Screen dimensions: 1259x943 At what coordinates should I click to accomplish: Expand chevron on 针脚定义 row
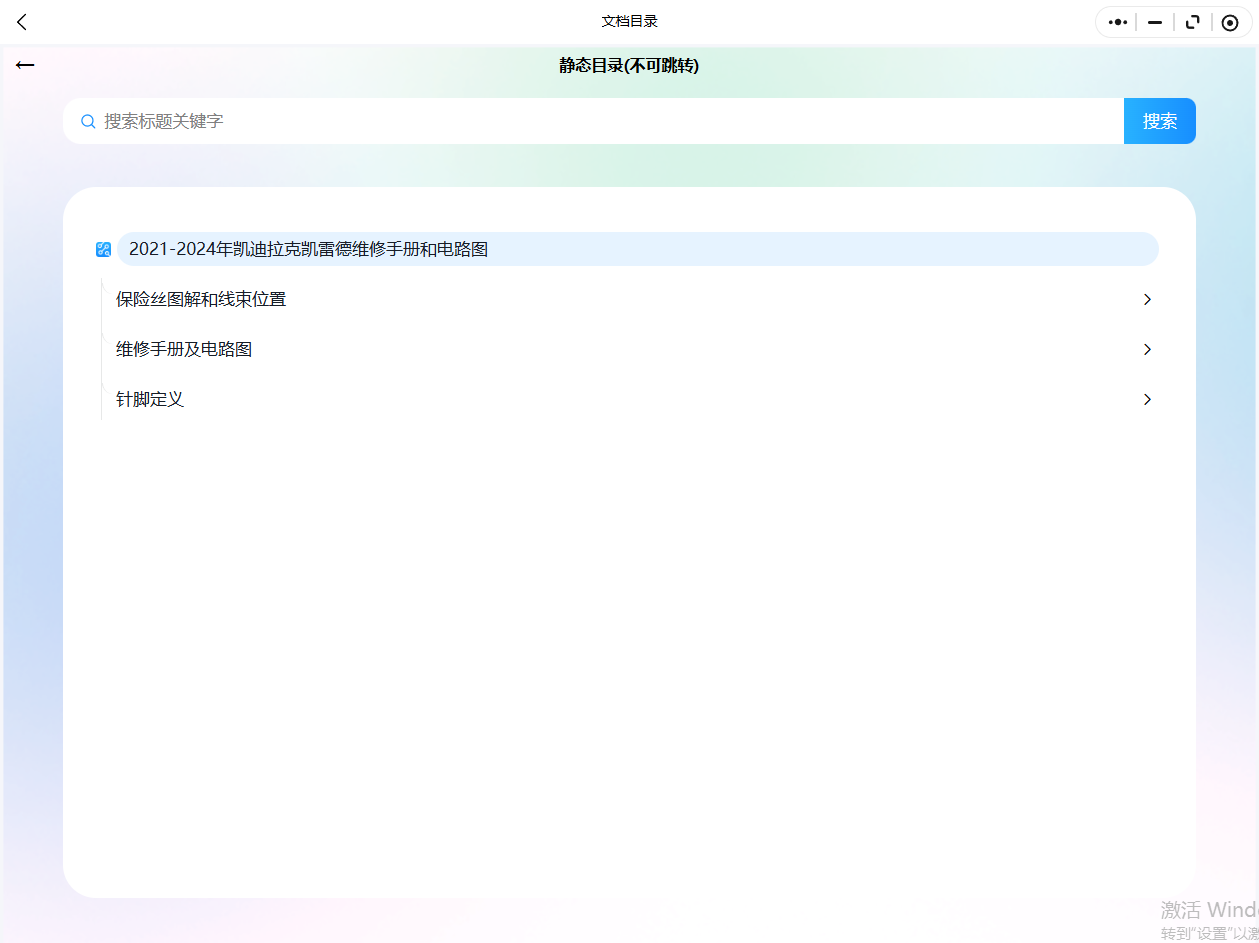[x=1147, y=399]
